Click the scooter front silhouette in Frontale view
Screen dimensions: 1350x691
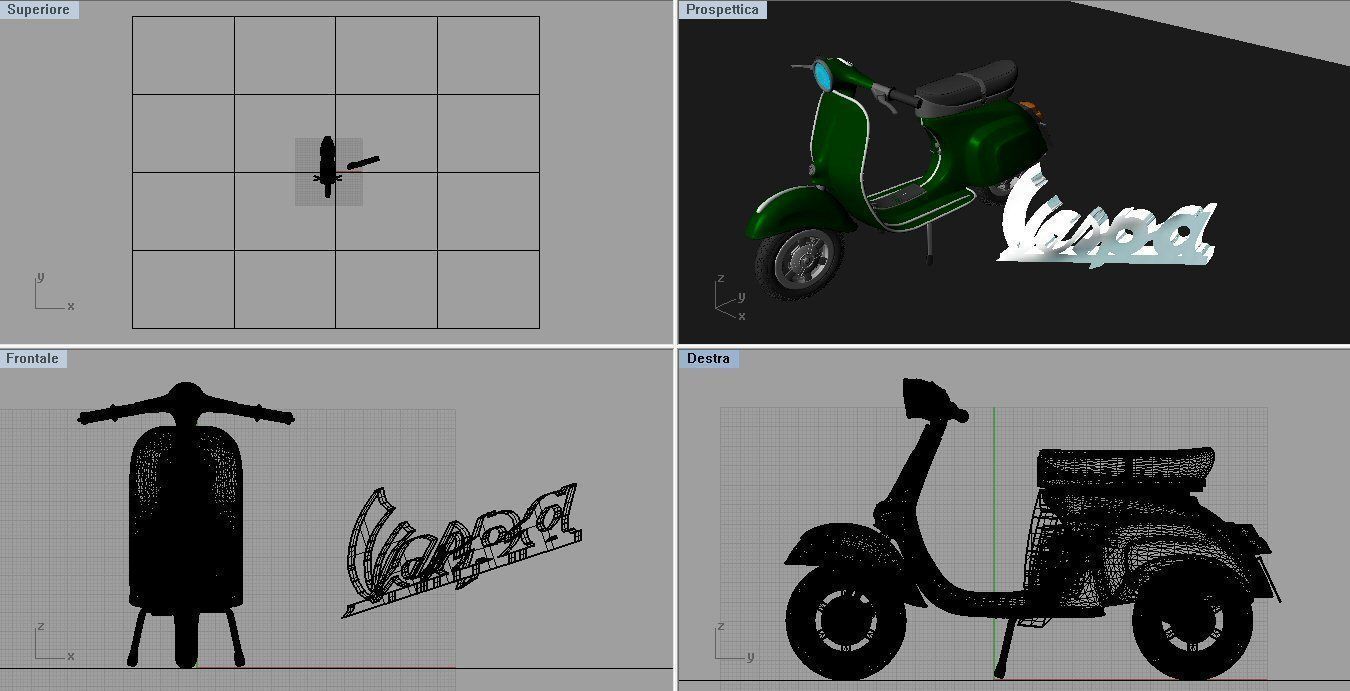[186, 524]
